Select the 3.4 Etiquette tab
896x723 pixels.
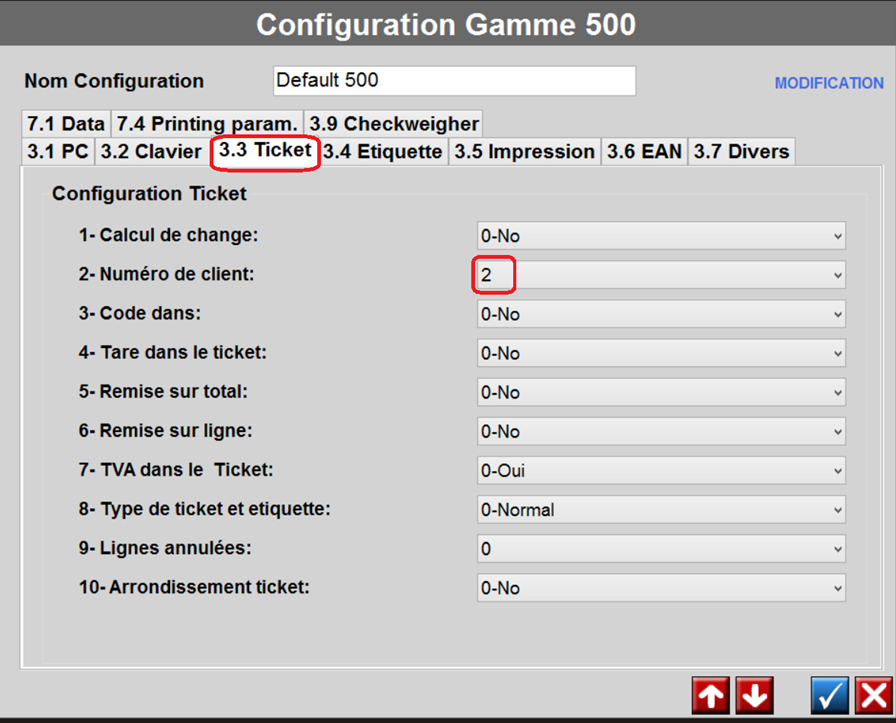382,152
